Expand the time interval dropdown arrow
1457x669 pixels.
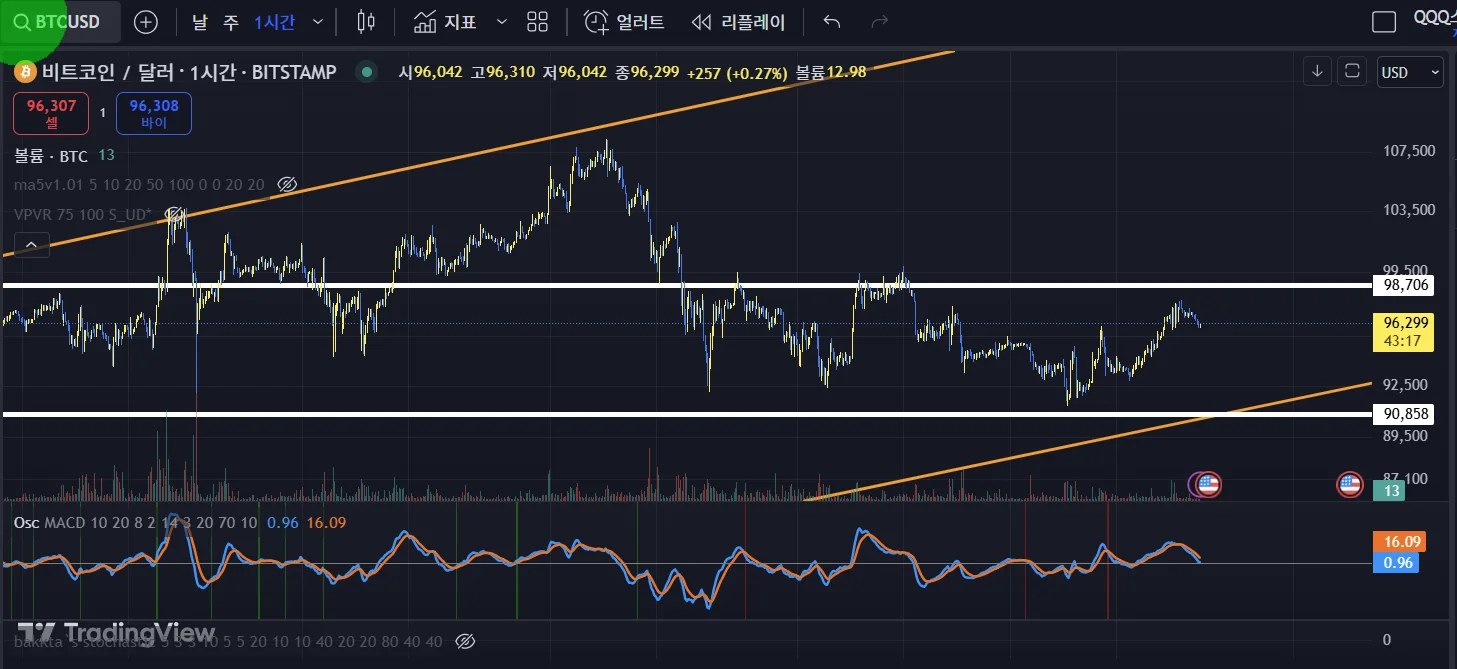click(318, 22)
